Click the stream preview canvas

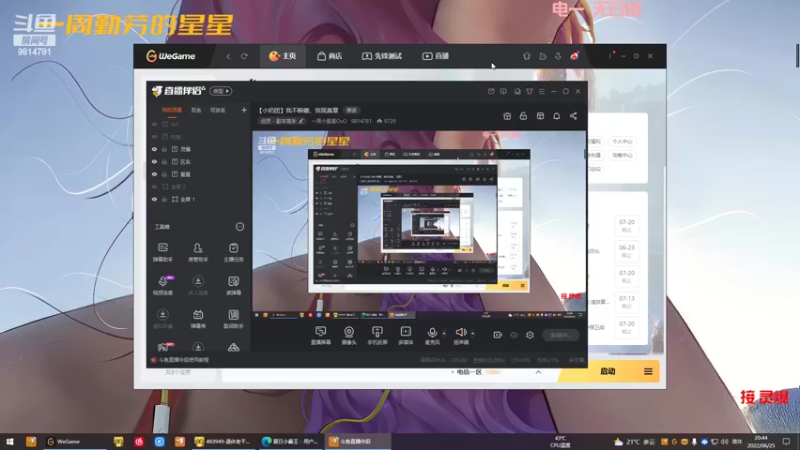pyautogui.click(x=418, y=226)
